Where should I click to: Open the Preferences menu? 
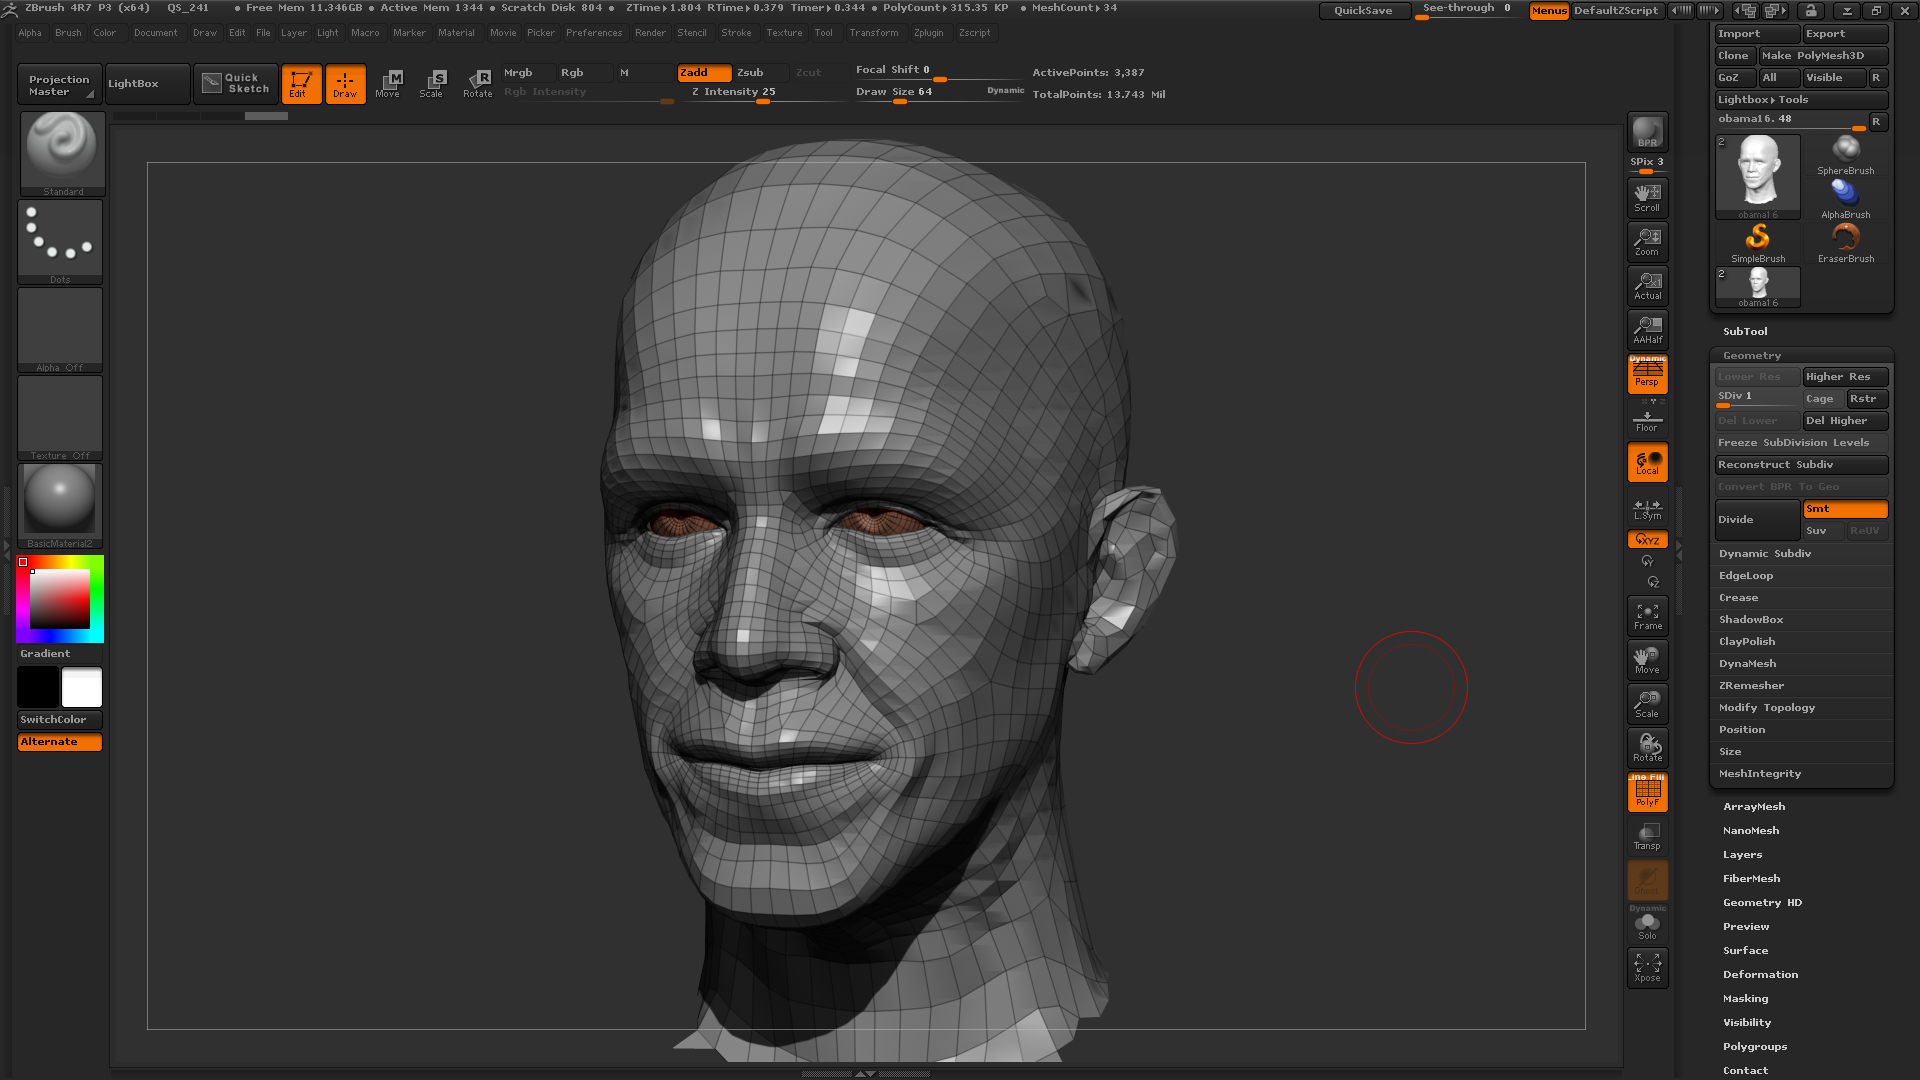click(x=594, y=33)
